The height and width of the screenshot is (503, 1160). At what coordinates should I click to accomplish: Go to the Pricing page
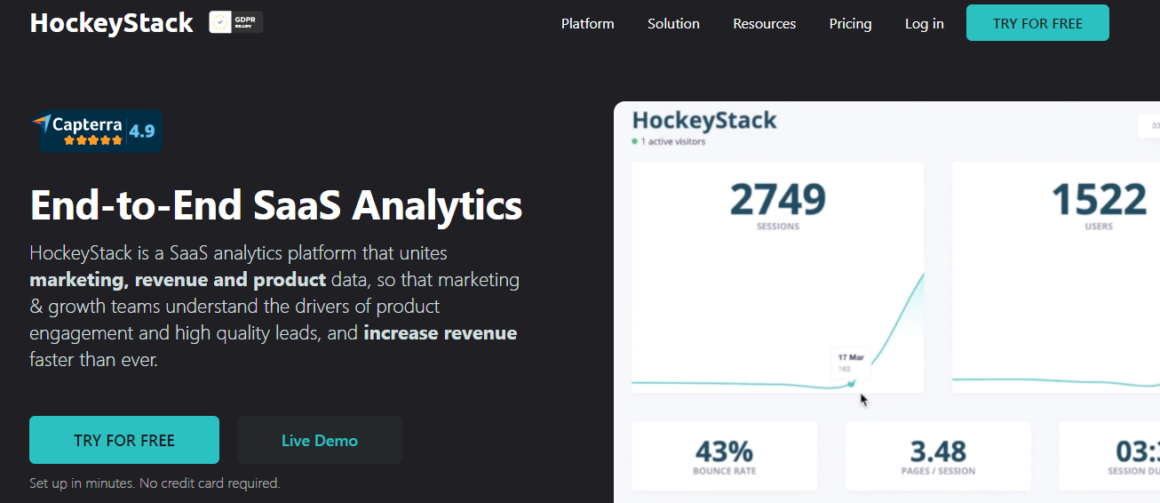[x=850, y=24]
